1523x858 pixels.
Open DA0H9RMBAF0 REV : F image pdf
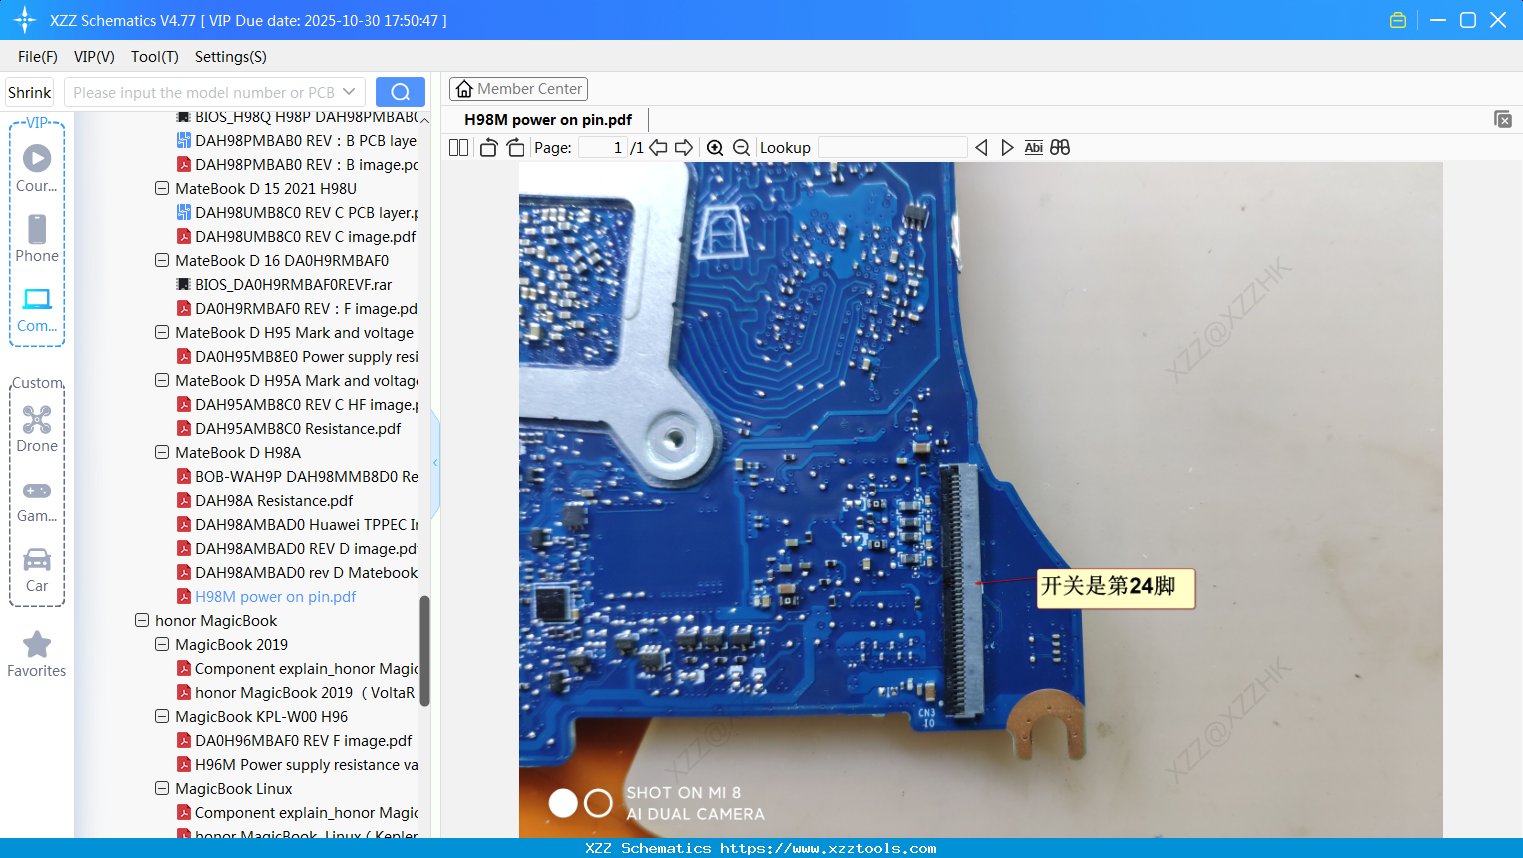point(297,308)
